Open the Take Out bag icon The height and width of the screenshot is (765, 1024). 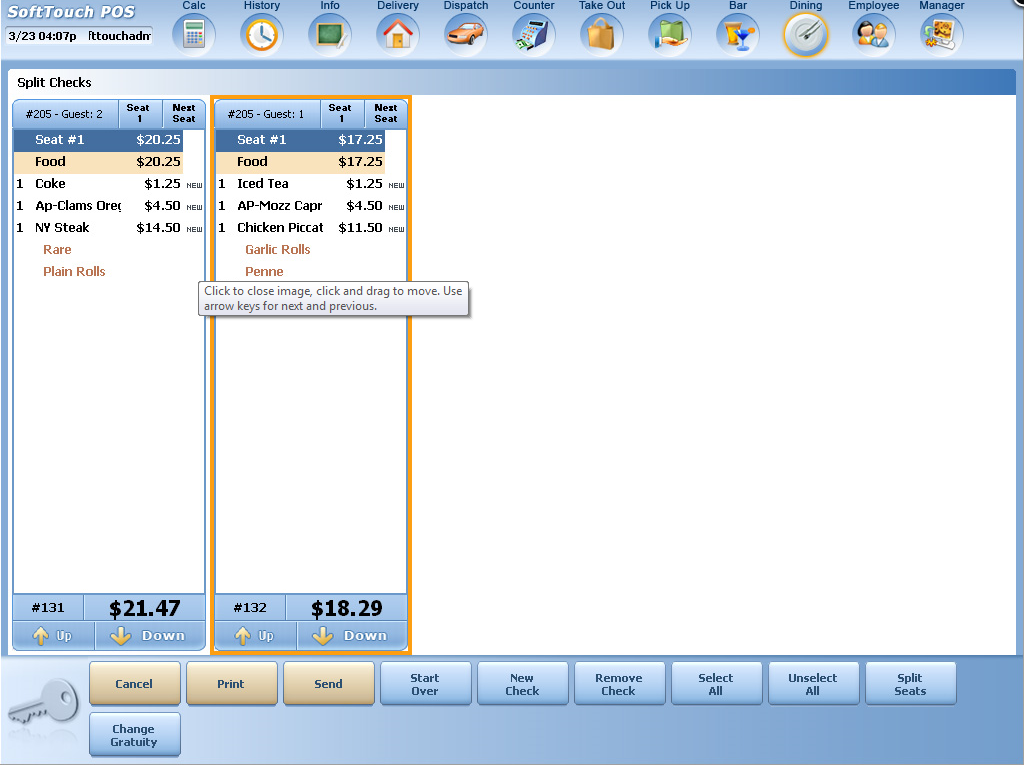[x=601, y=35]
